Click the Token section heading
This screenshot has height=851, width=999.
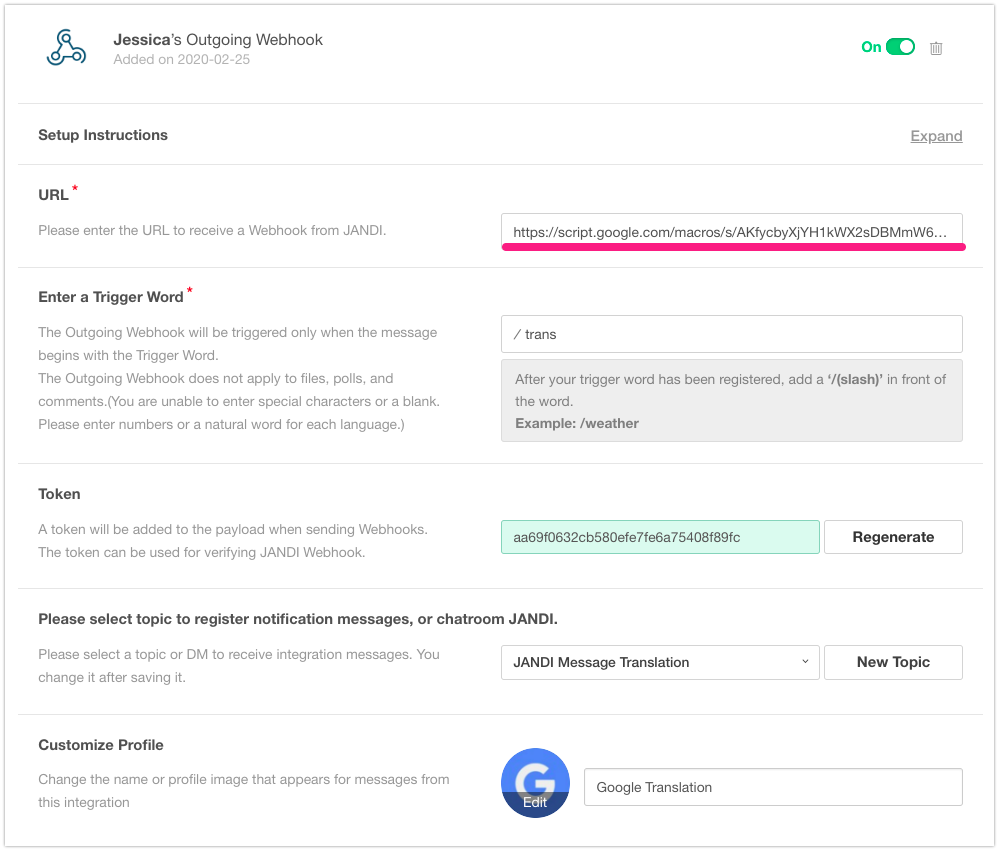point(59,494)
